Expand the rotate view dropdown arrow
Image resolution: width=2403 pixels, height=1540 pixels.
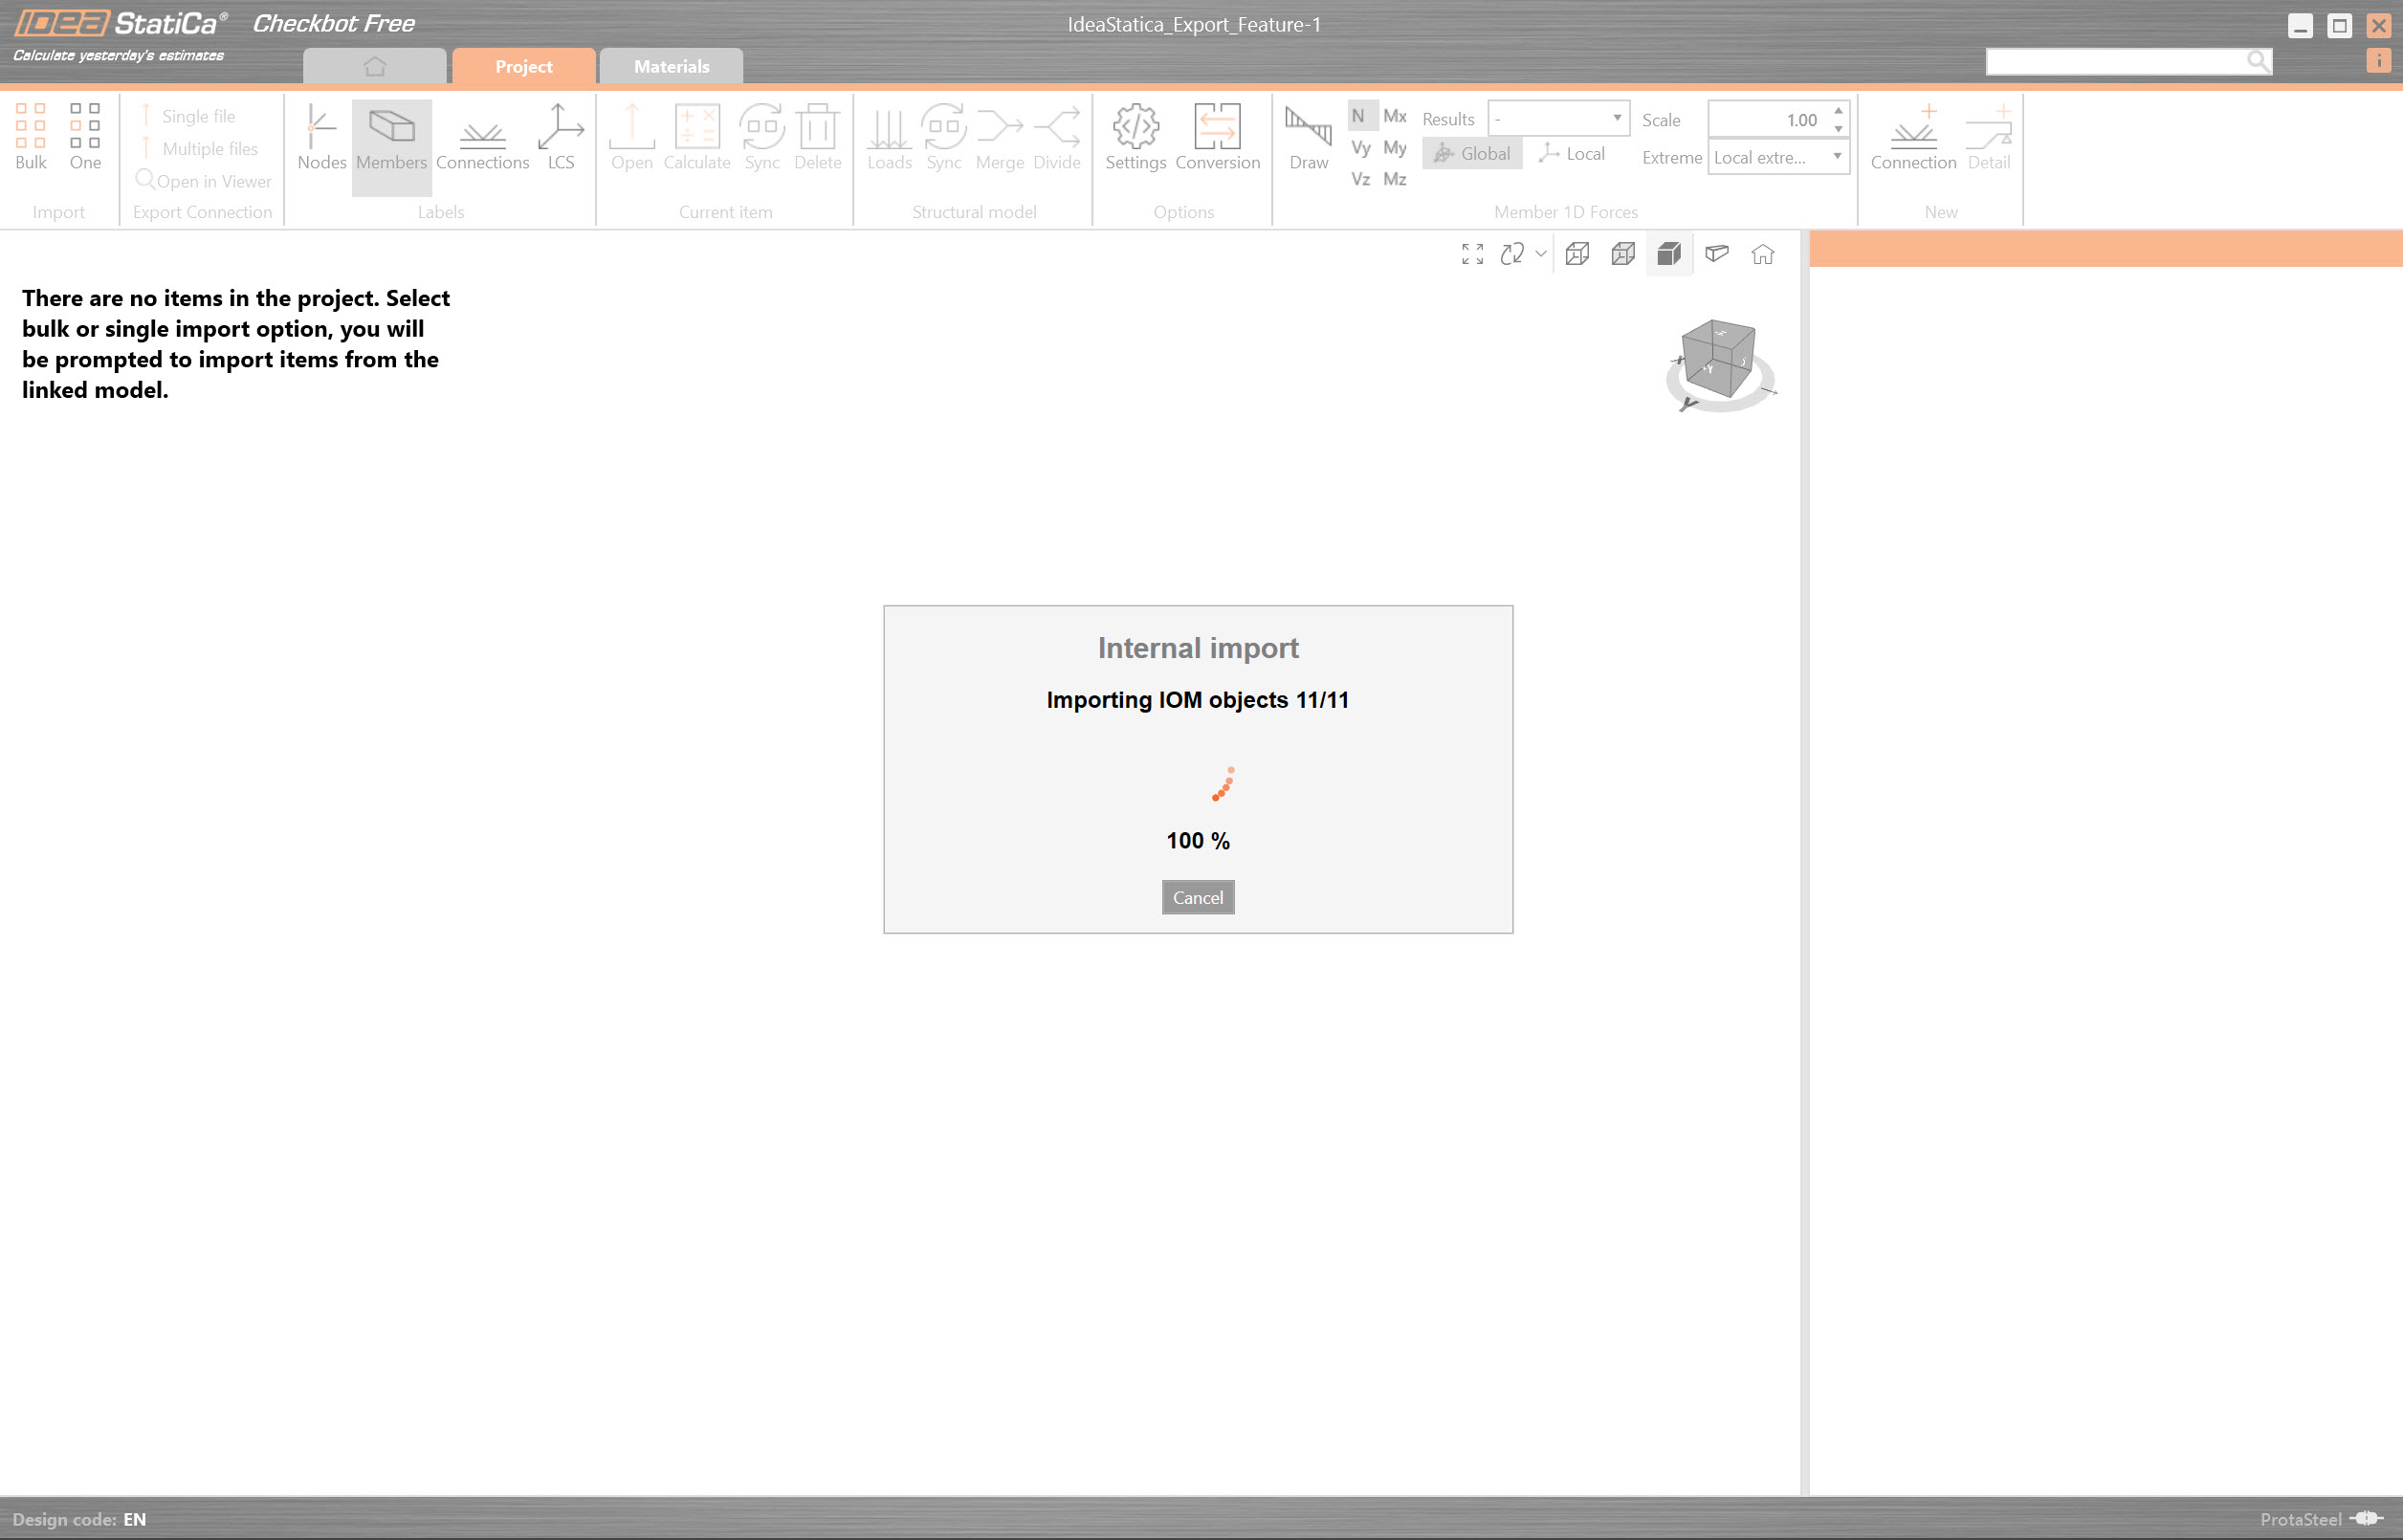pyautogui.click(x=1540, y=254)
